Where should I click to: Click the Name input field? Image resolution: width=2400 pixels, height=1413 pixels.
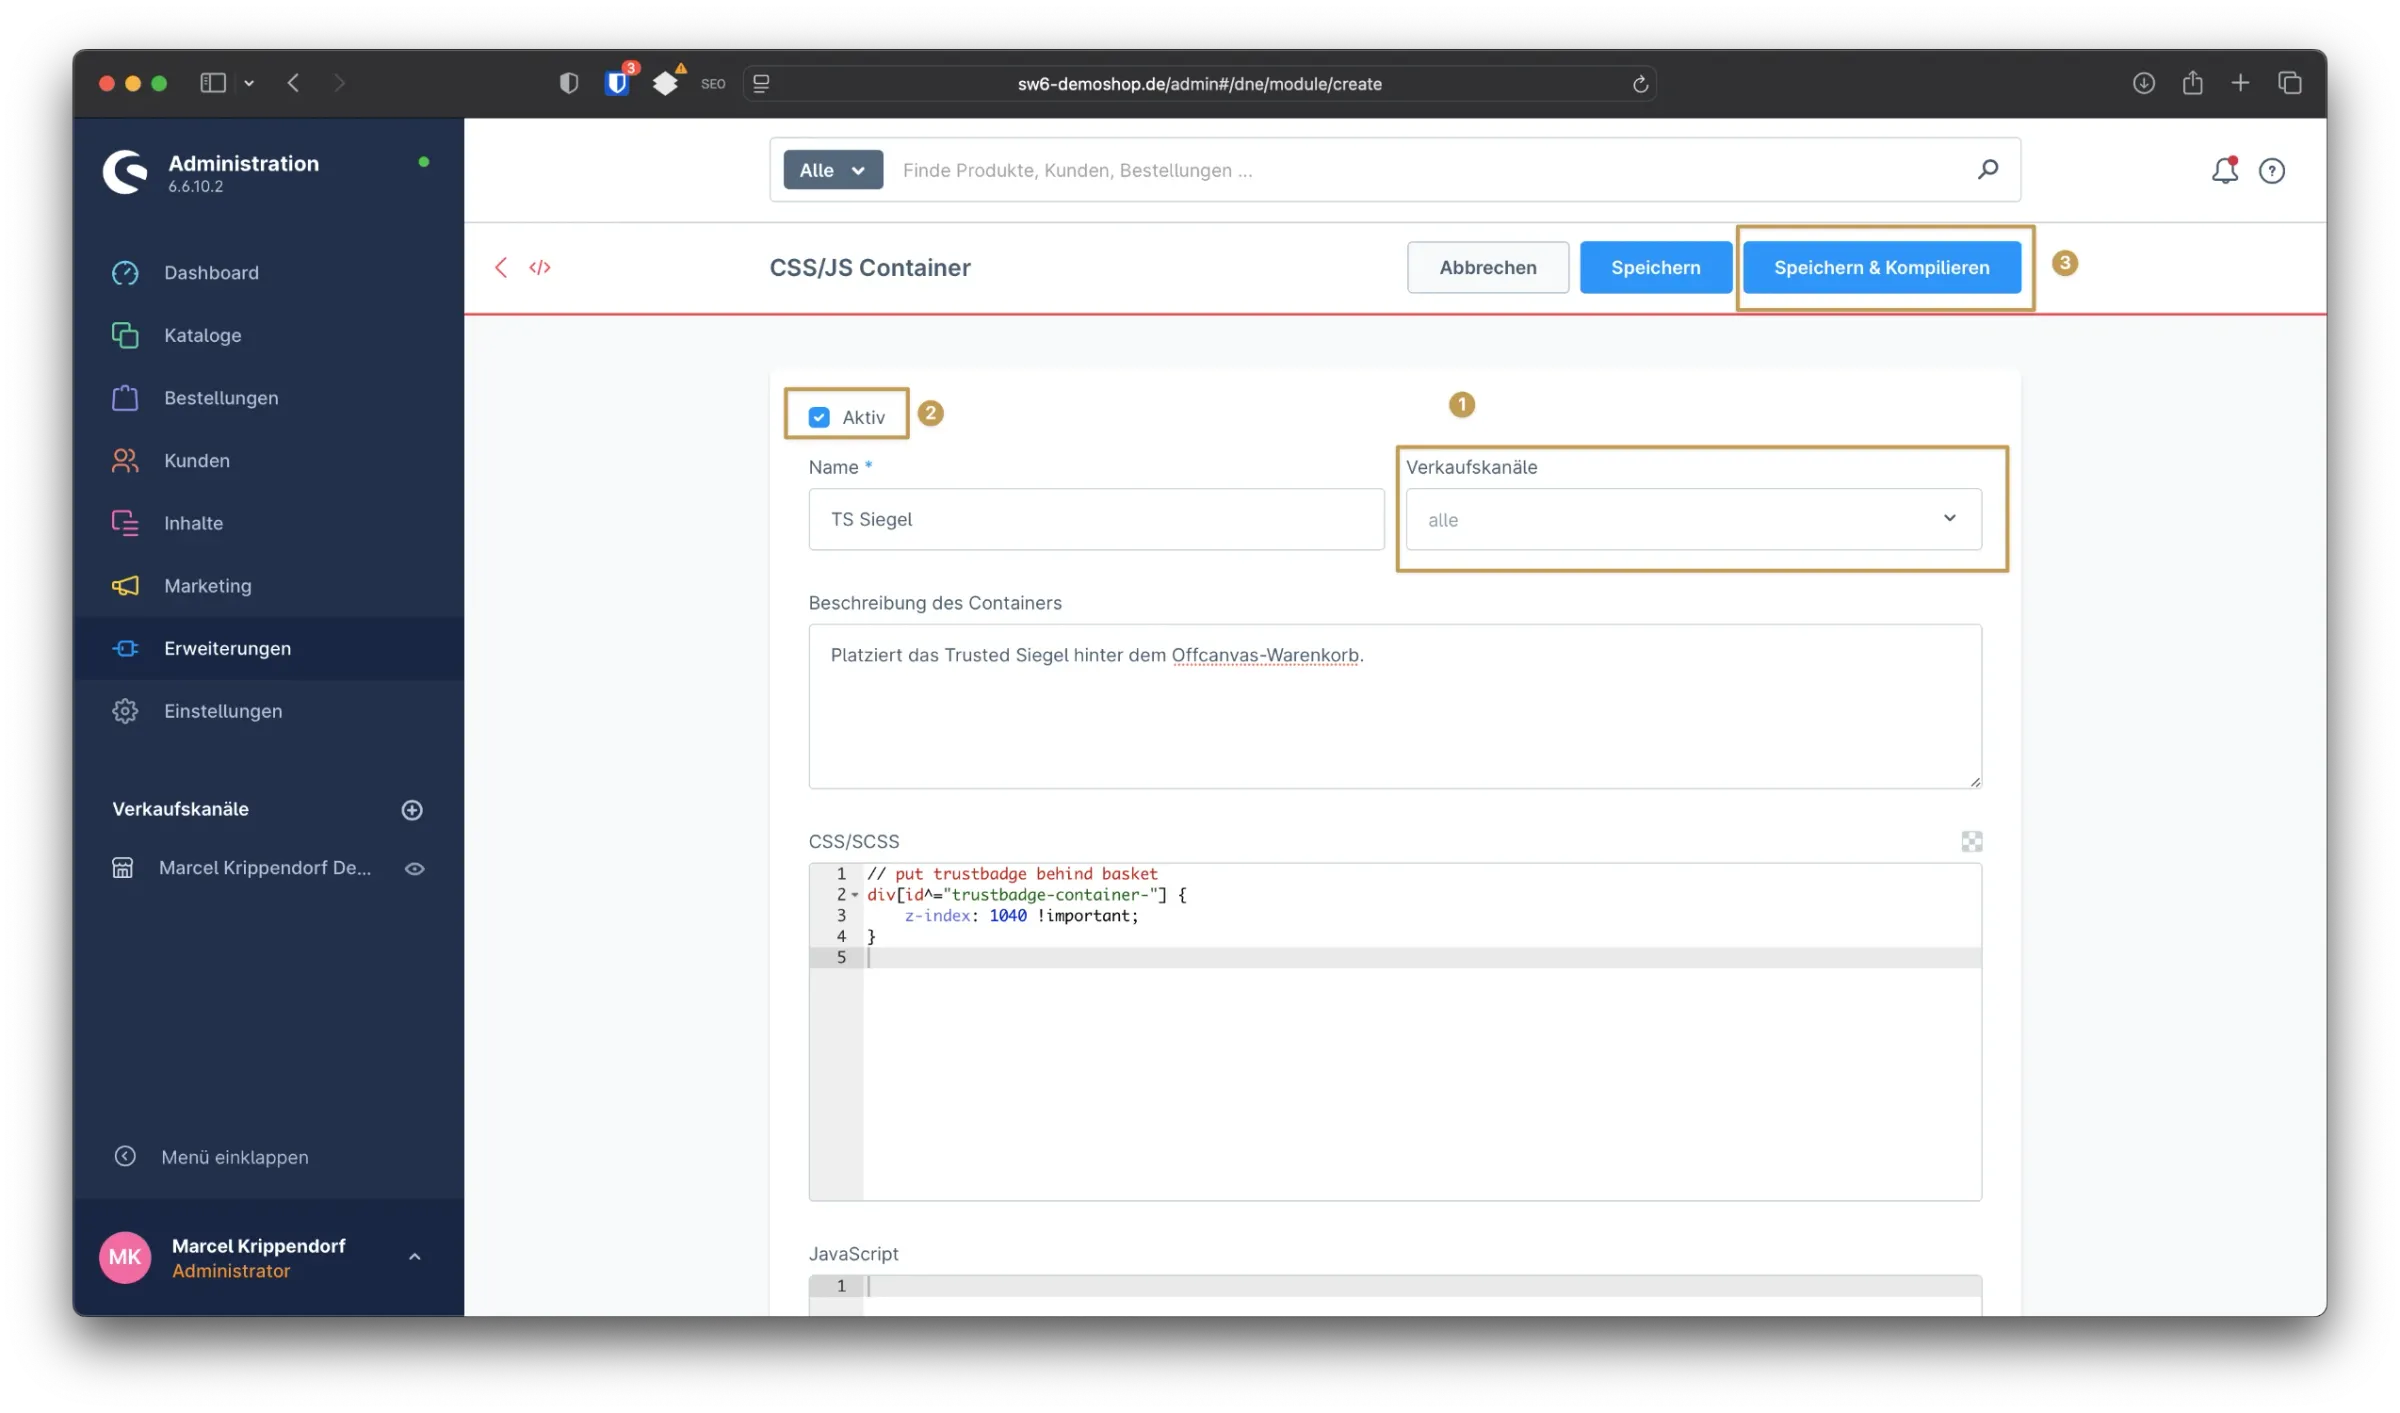[1095, 519]
